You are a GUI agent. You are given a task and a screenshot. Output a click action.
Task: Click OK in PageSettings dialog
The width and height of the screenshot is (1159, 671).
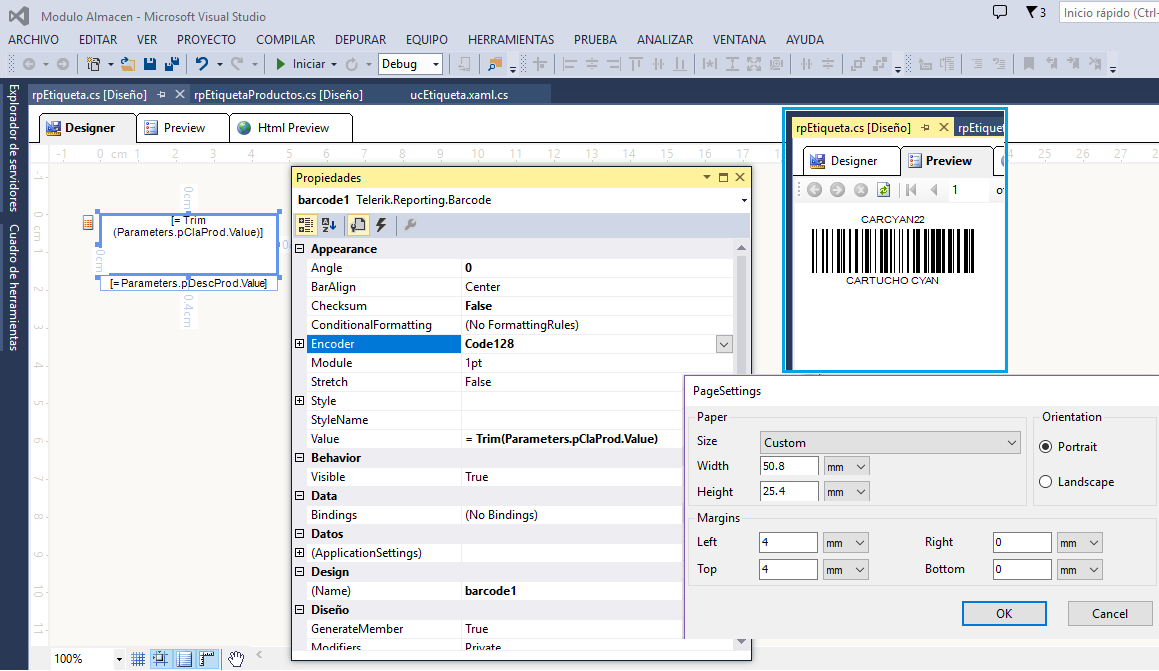pyautogui.click(x=1004, y=614)
